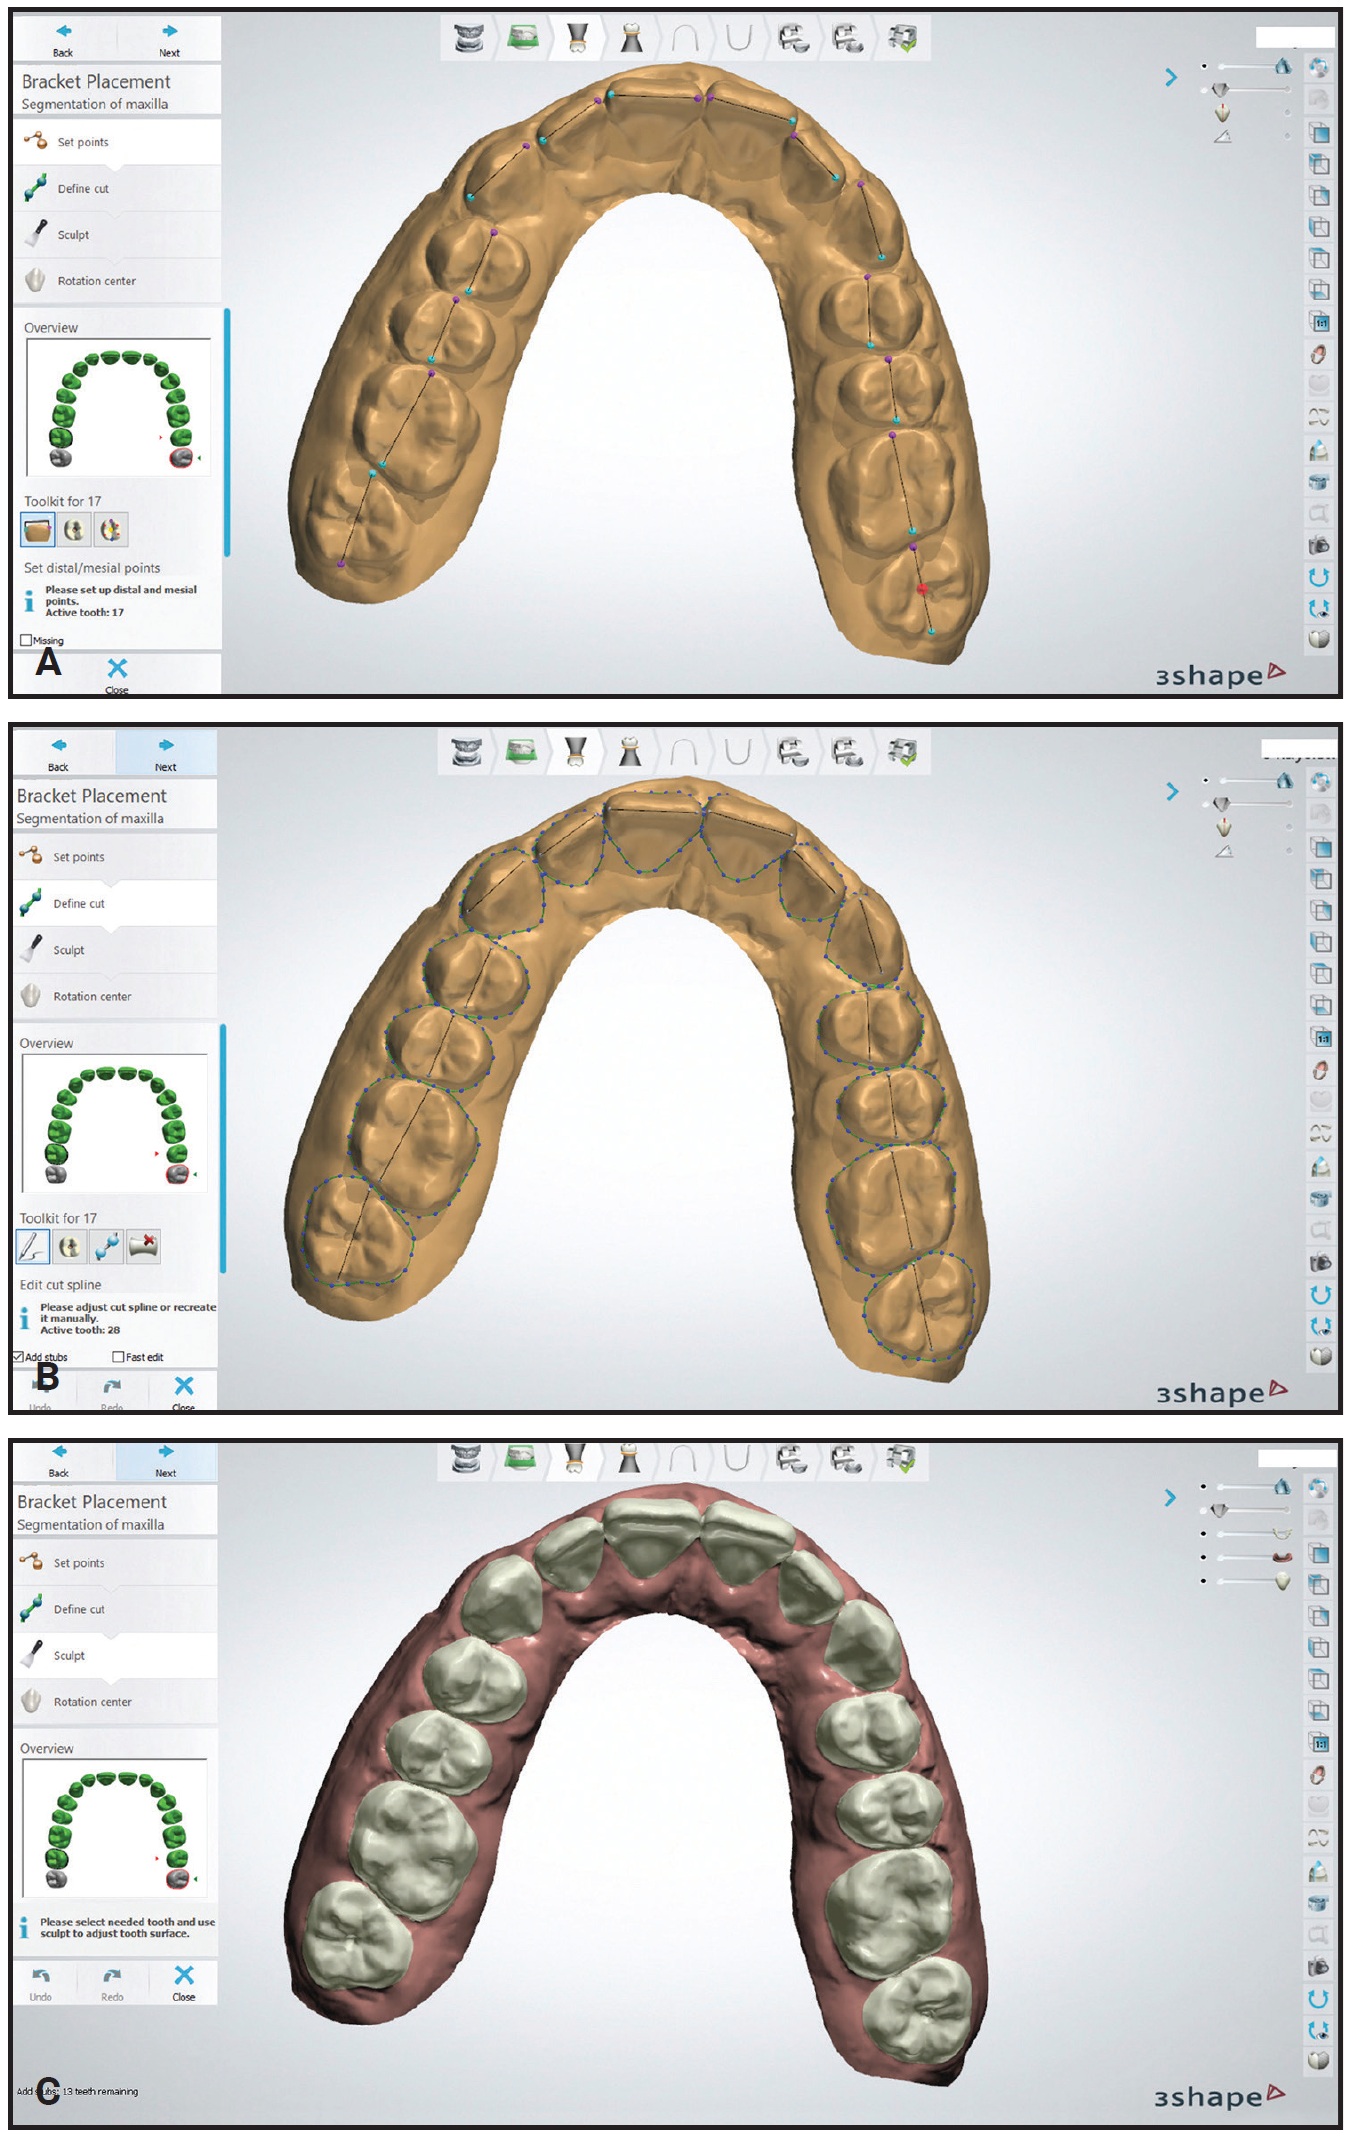The width and height of the screenshot is (1349, 2136).
Task: Click the Overview arch thumbnail in panel C
Action: (115, 1827)
